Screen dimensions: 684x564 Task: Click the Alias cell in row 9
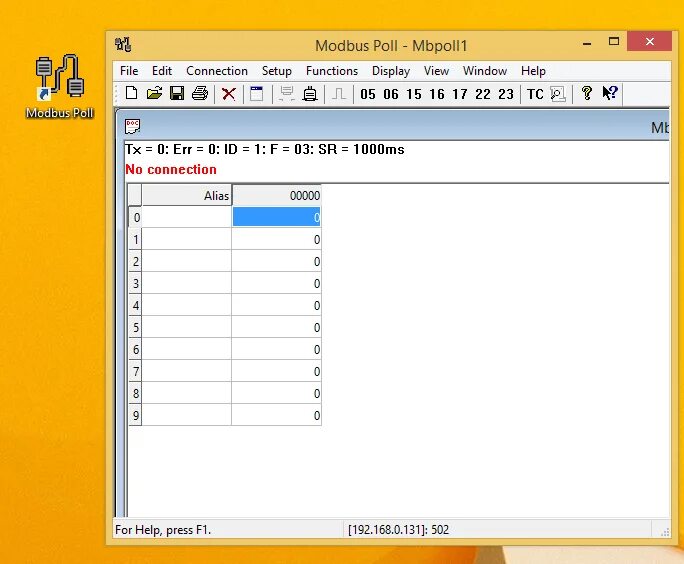187,415
